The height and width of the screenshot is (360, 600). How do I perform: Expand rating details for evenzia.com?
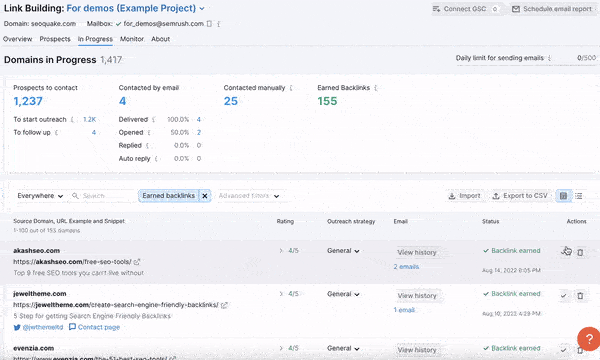point(281,349)
